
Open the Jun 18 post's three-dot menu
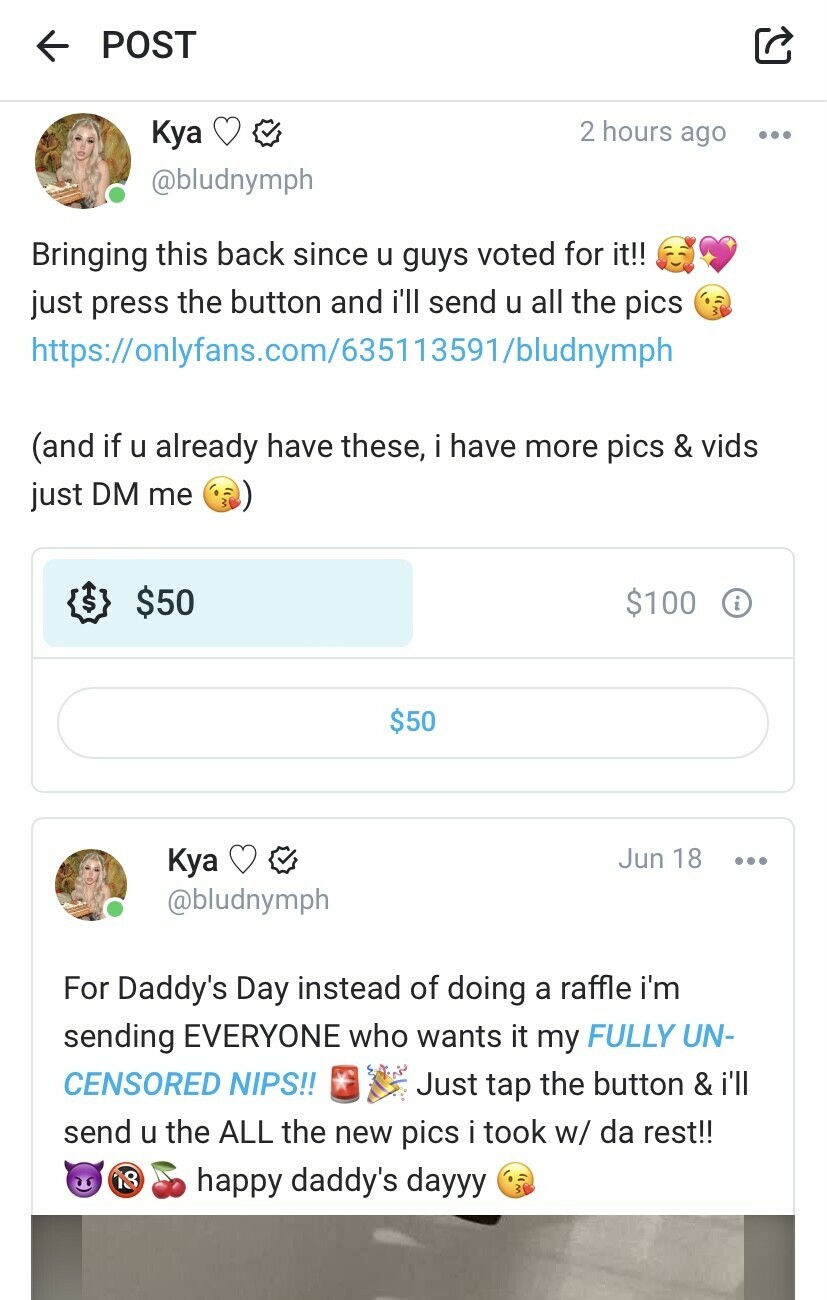coord(750,861)
